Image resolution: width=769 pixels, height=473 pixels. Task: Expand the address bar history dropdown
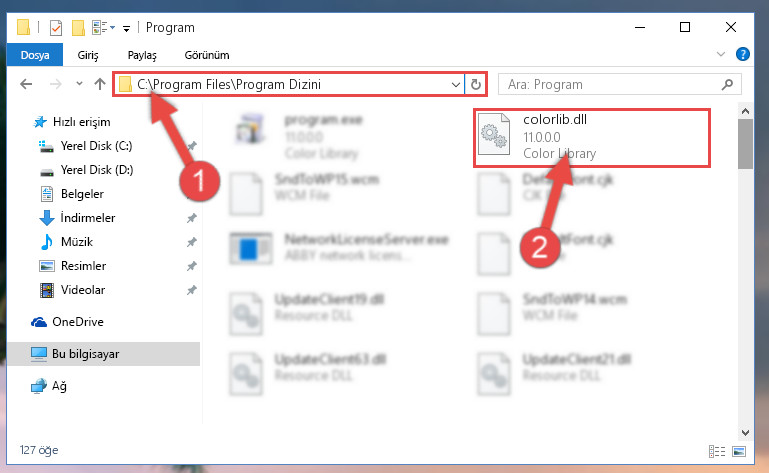pyautogui.click(x=456, y=84)
